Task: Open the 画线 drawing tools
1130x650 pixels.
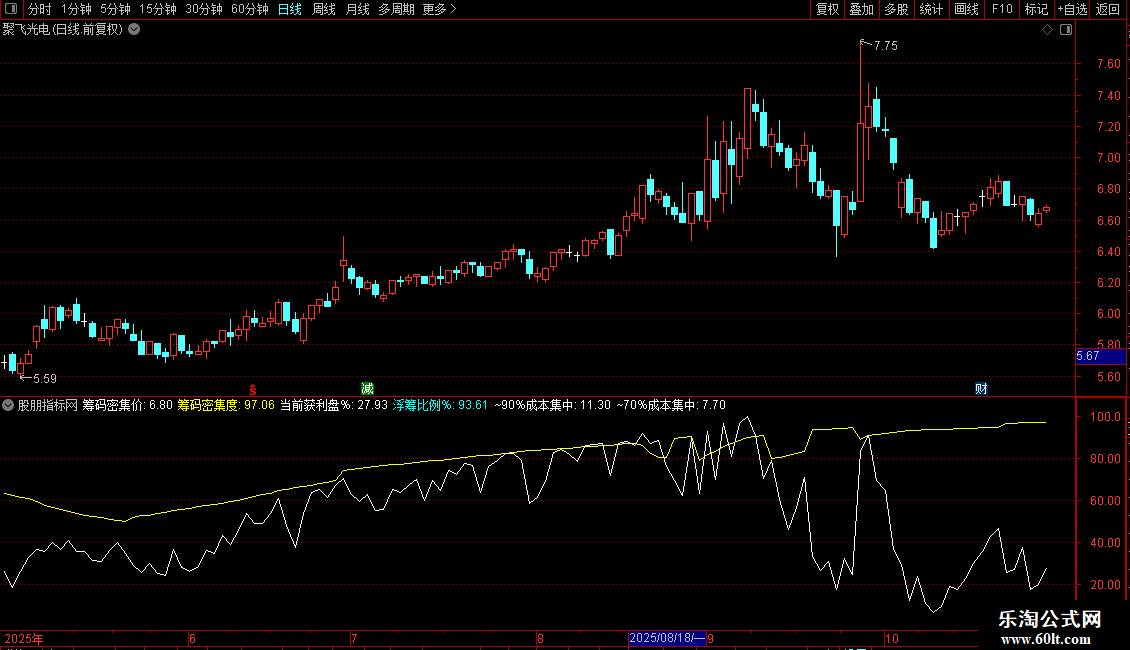Action: click(x=966, y=9)
